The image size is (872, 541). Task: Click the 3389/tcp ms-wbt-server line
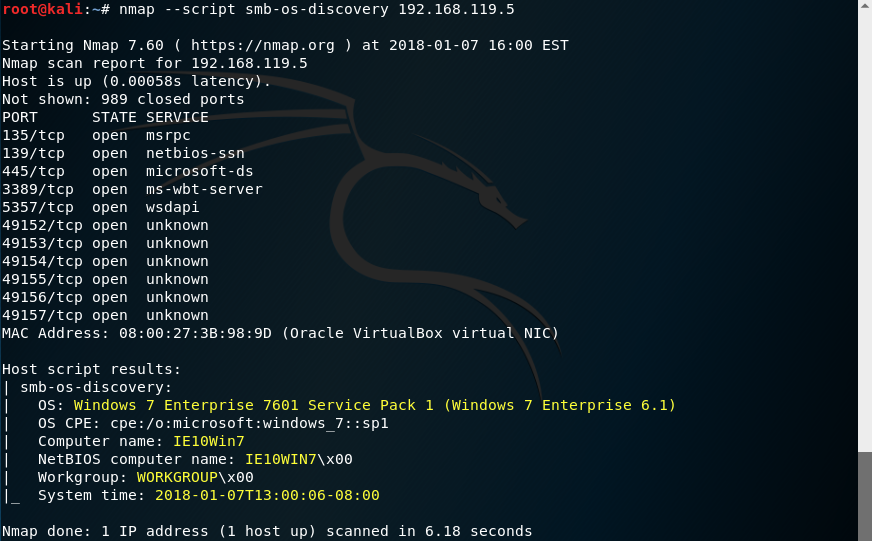click(132, 189)
